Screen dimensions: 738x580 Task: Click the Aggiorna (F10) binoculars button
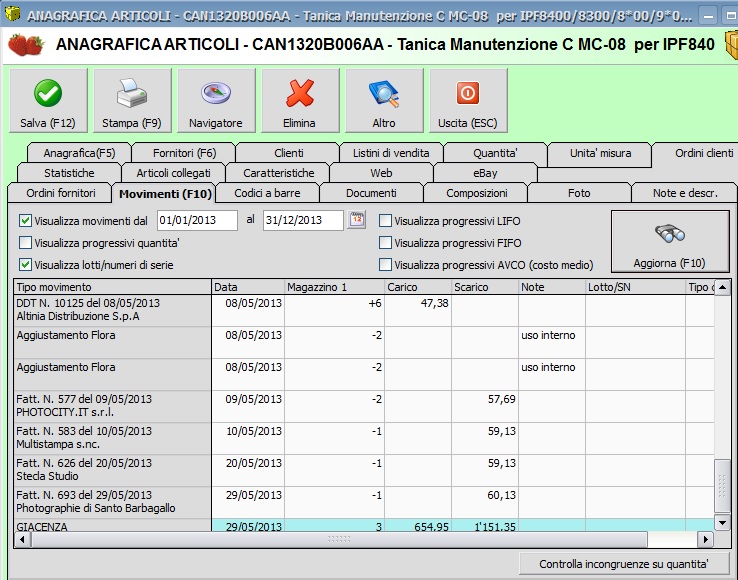pyautogui.click(x=670, y=242)
